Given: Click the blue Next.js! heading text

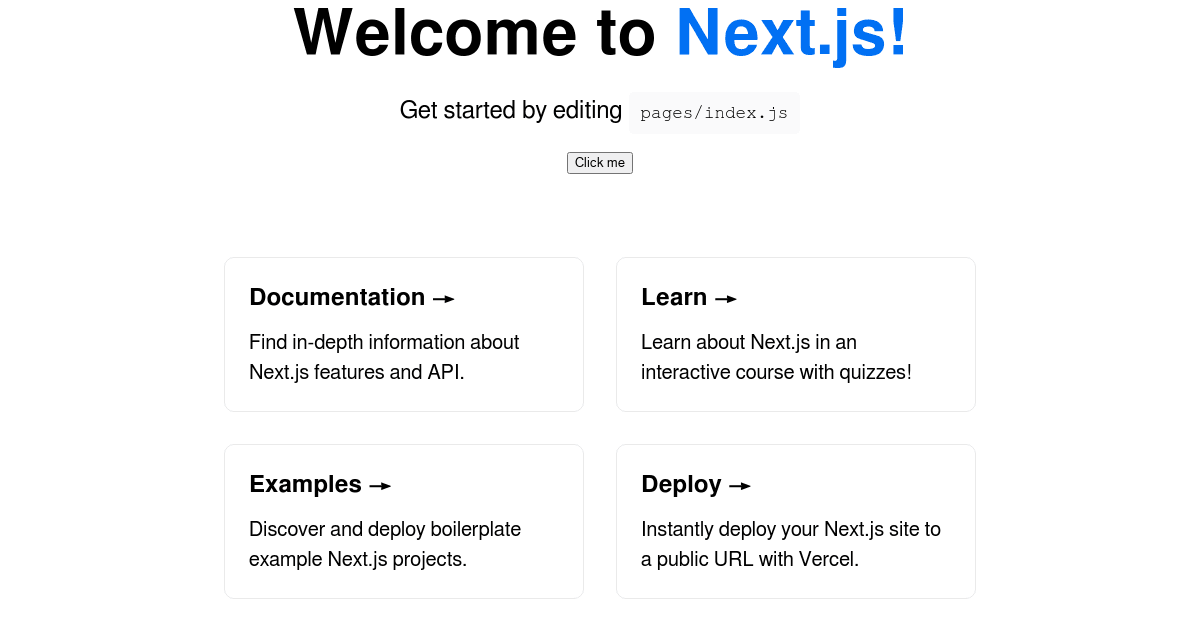Looking at the screenshot, I should click(790, 32).
